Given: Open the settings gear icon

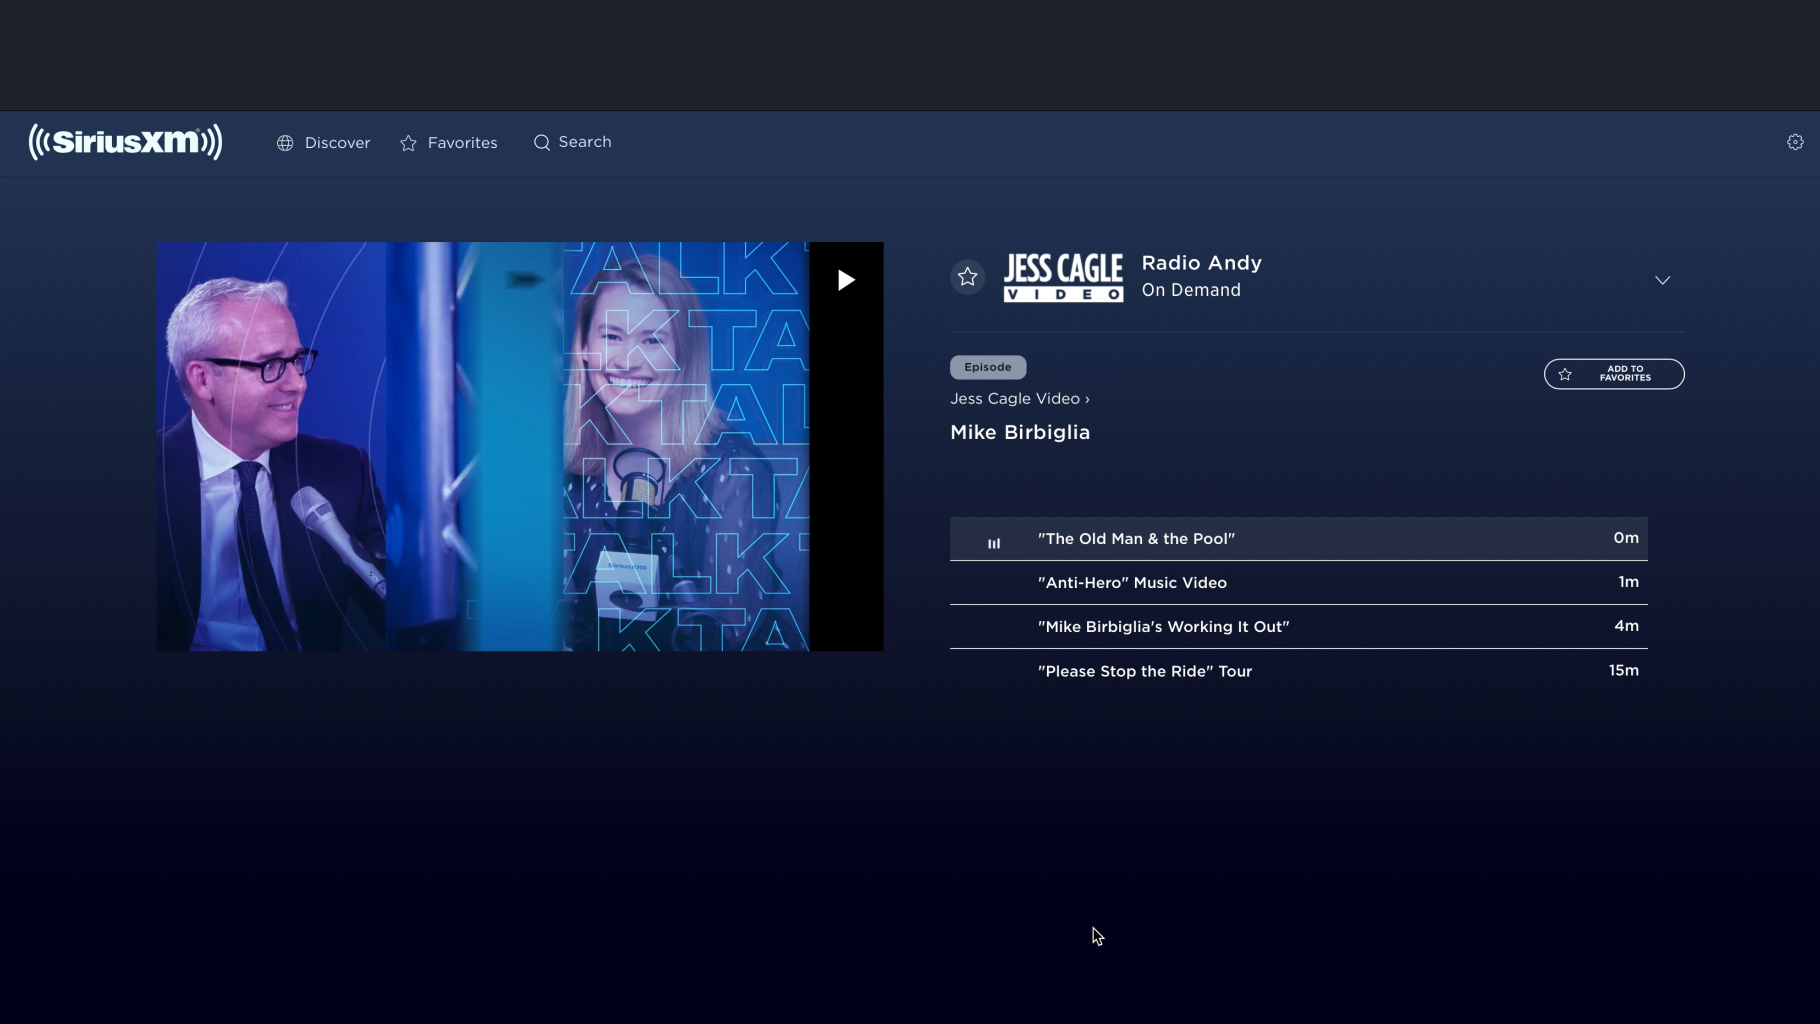Looking at the screenshot, I should pos(1794,141).
